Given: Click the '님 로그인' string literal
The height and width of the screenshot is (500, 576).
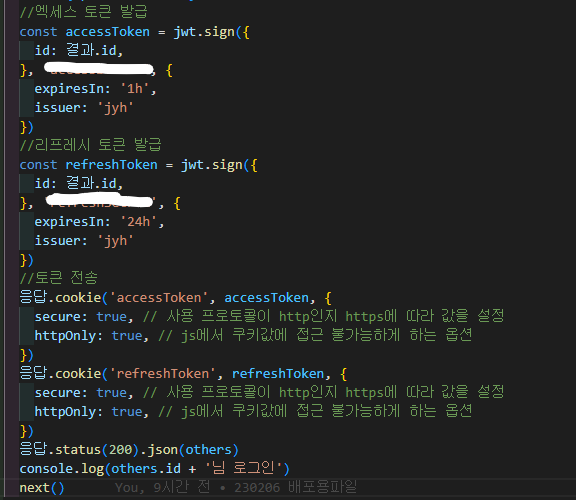Looking at the screenshot, I should [243, 468].
